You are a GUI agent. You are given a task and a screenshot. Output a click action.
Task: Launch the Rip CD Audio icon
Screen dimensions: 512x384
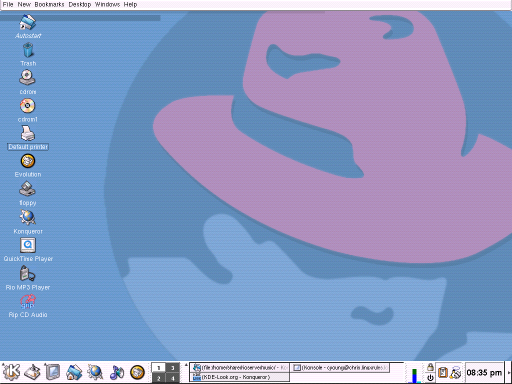click(x=28, y=302)
